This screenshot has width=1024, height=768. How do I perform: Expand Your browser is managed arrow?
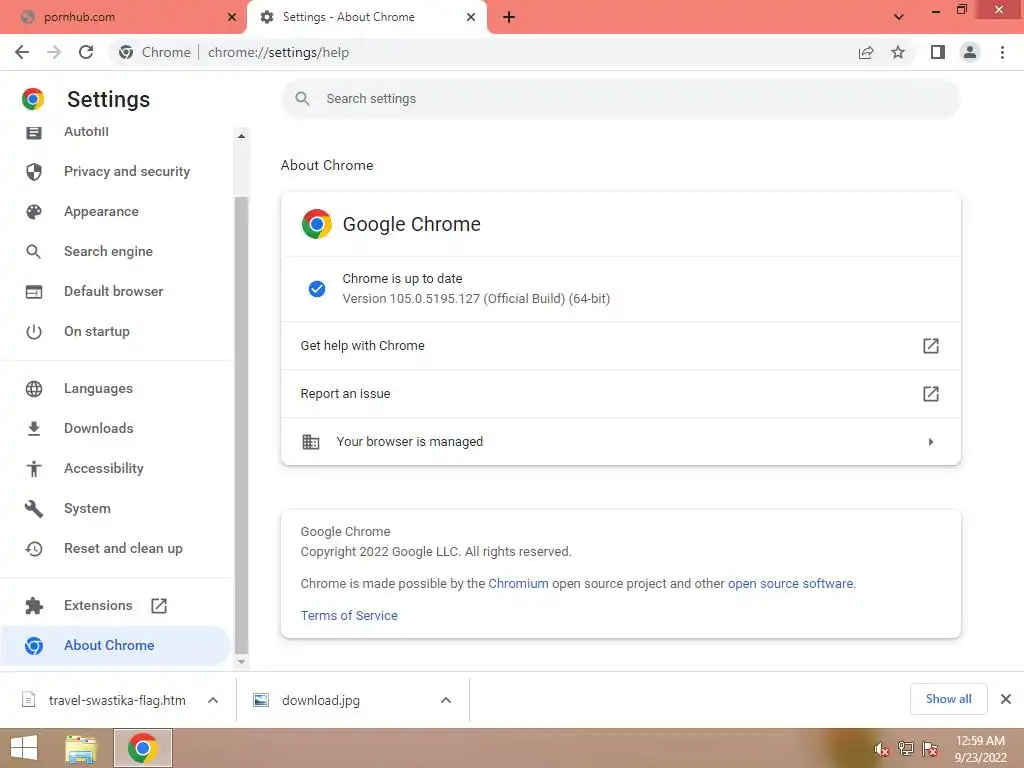click(x=931, y=442)
